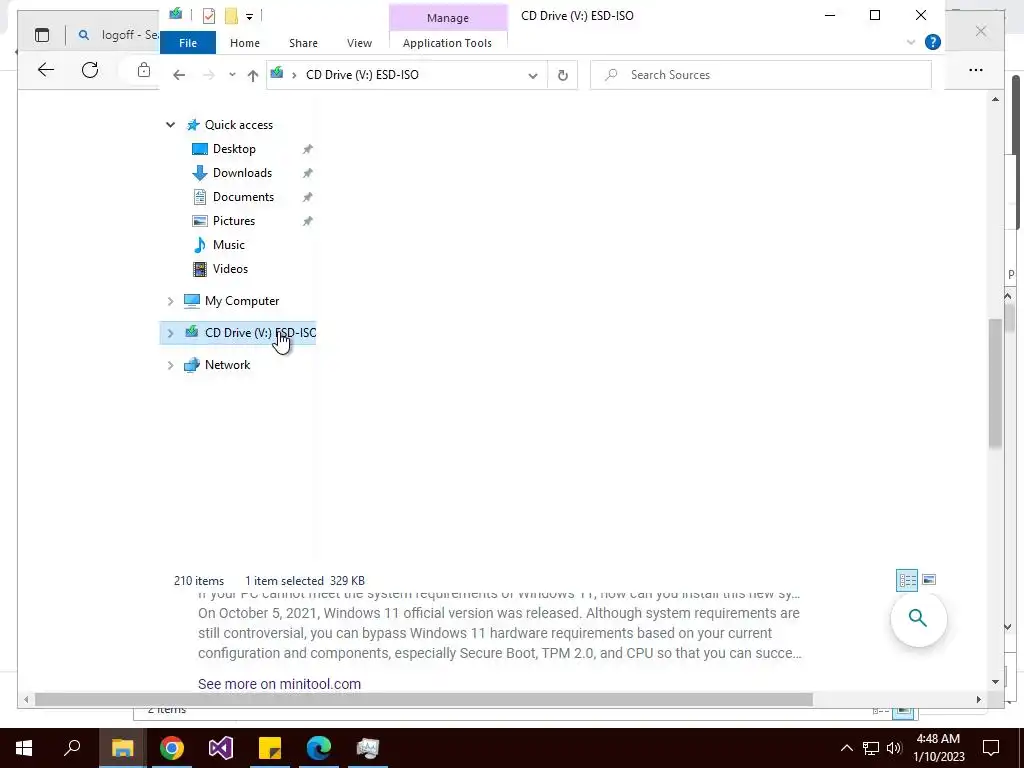Open Pictures from Quick access list
1024x768 pixels.
pyautogui.click(x=233, y=221)
